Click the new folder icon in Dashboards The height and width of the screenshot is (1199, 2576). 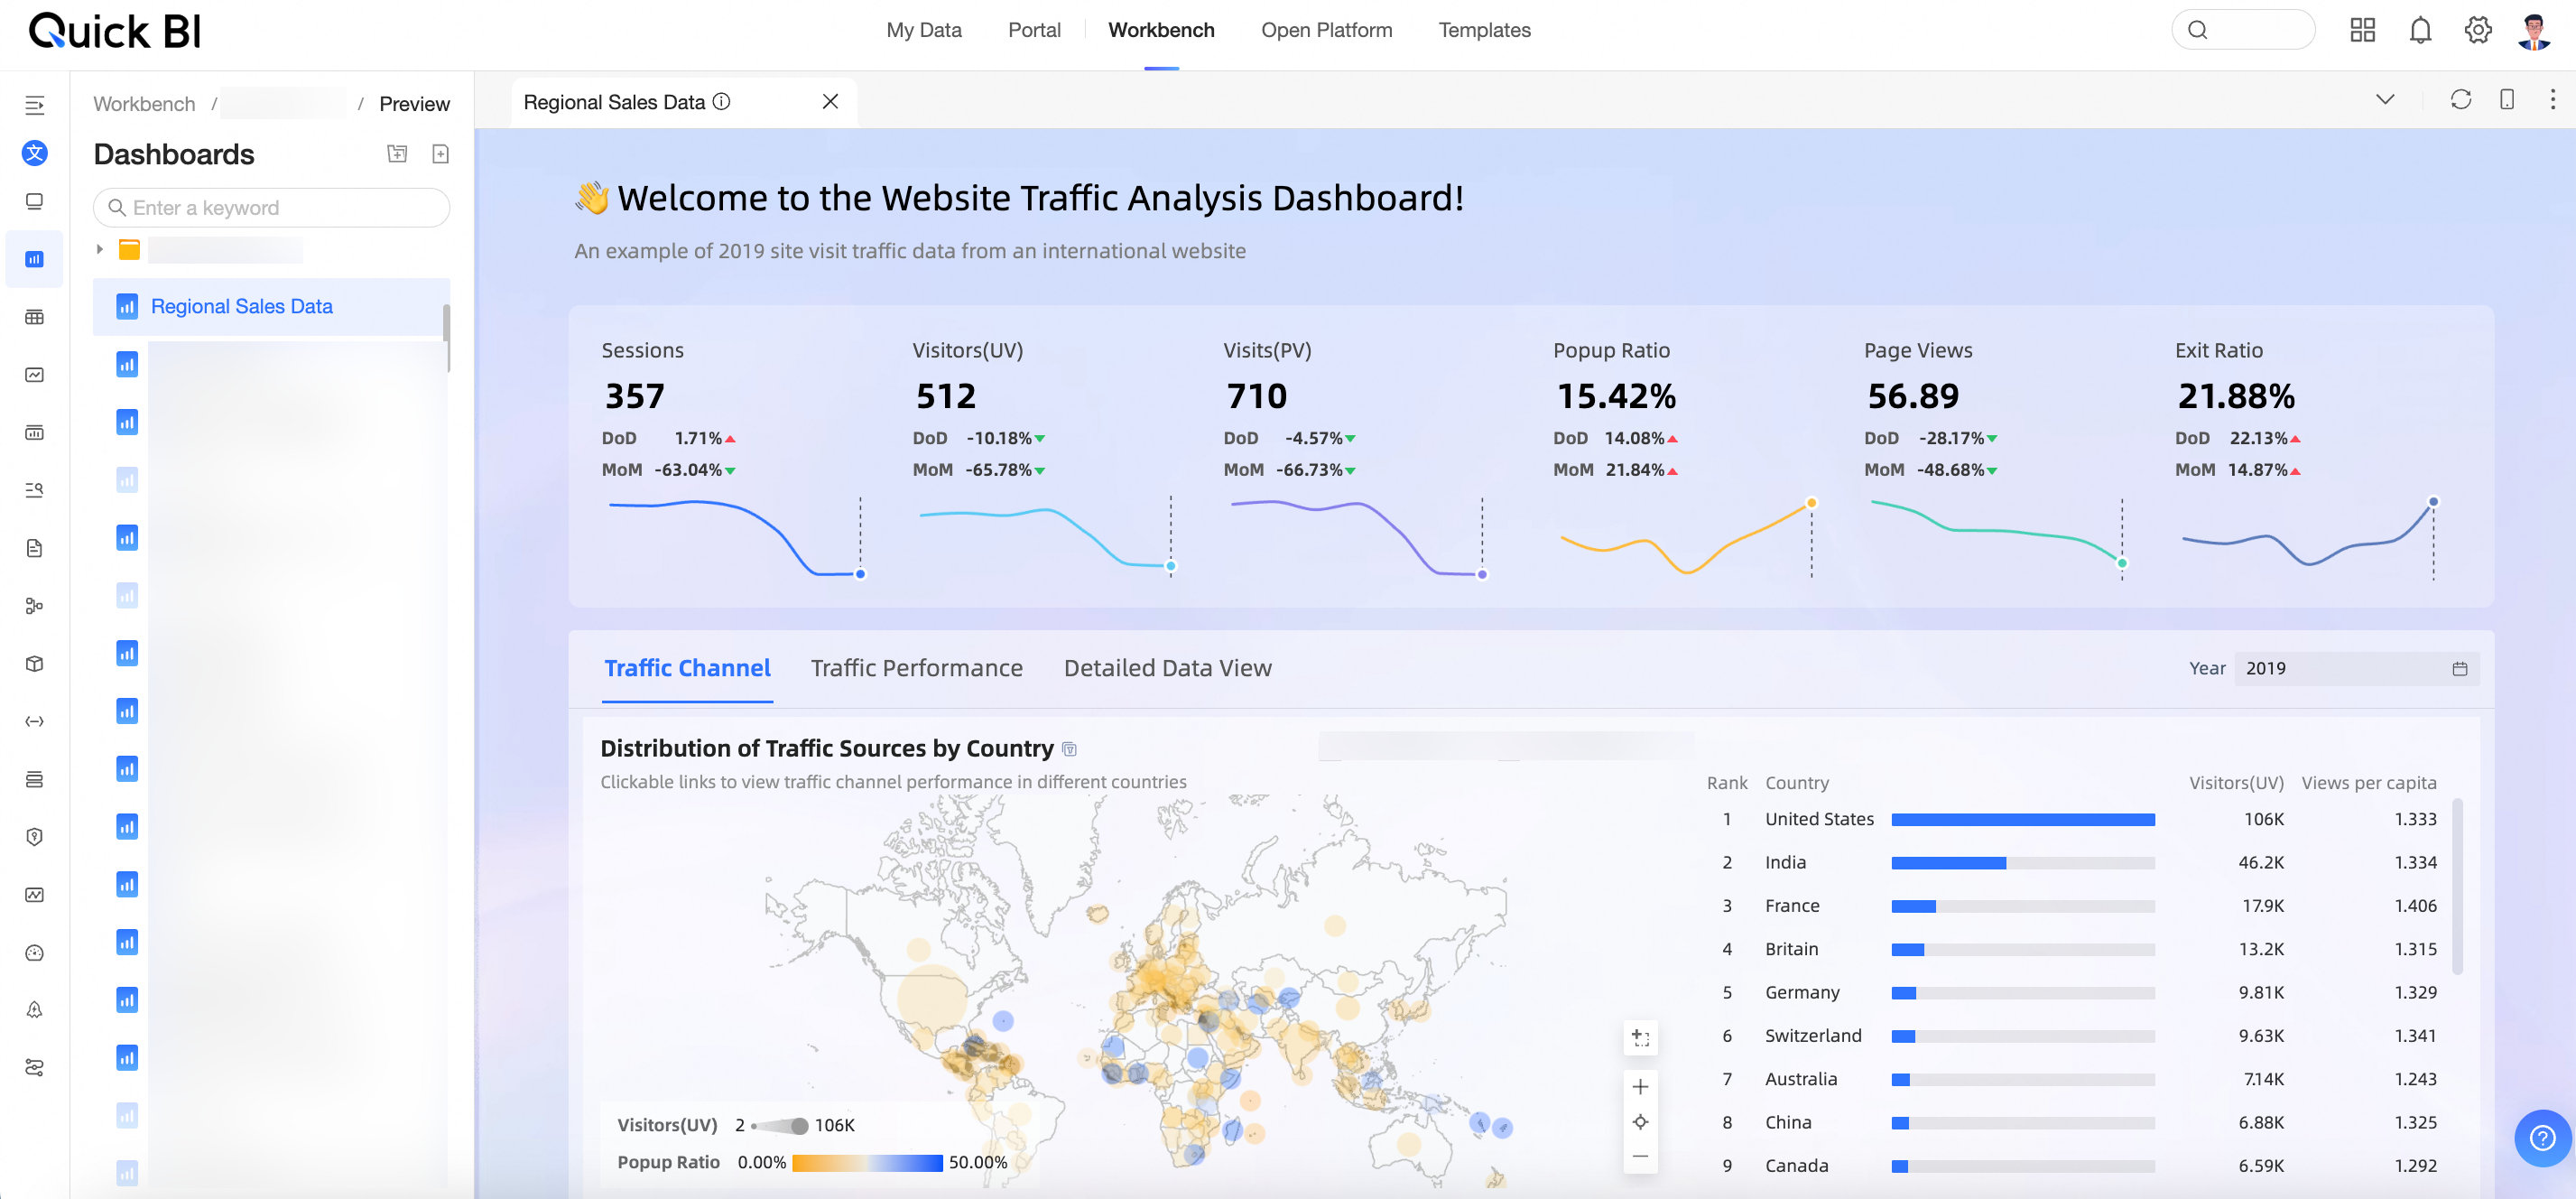click(x=397, y=154)
